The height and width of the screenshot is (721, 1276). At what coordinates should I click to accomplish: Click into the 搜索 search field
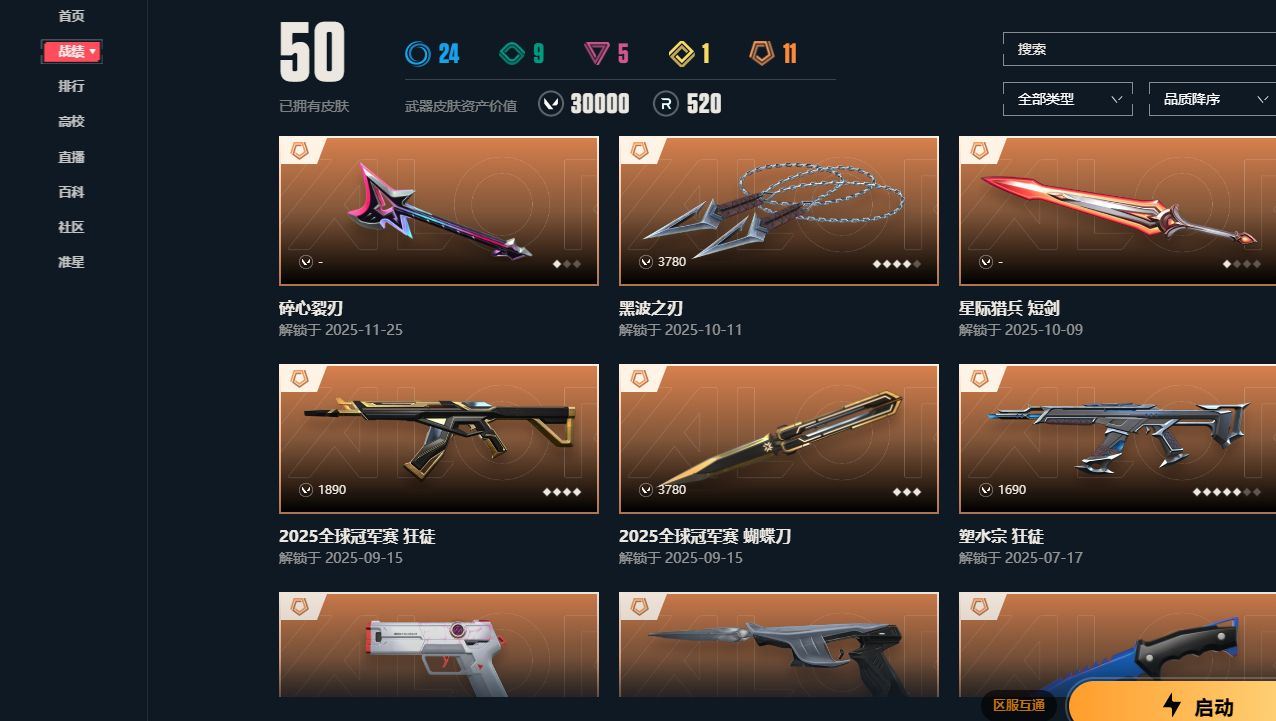[1139, 49]
